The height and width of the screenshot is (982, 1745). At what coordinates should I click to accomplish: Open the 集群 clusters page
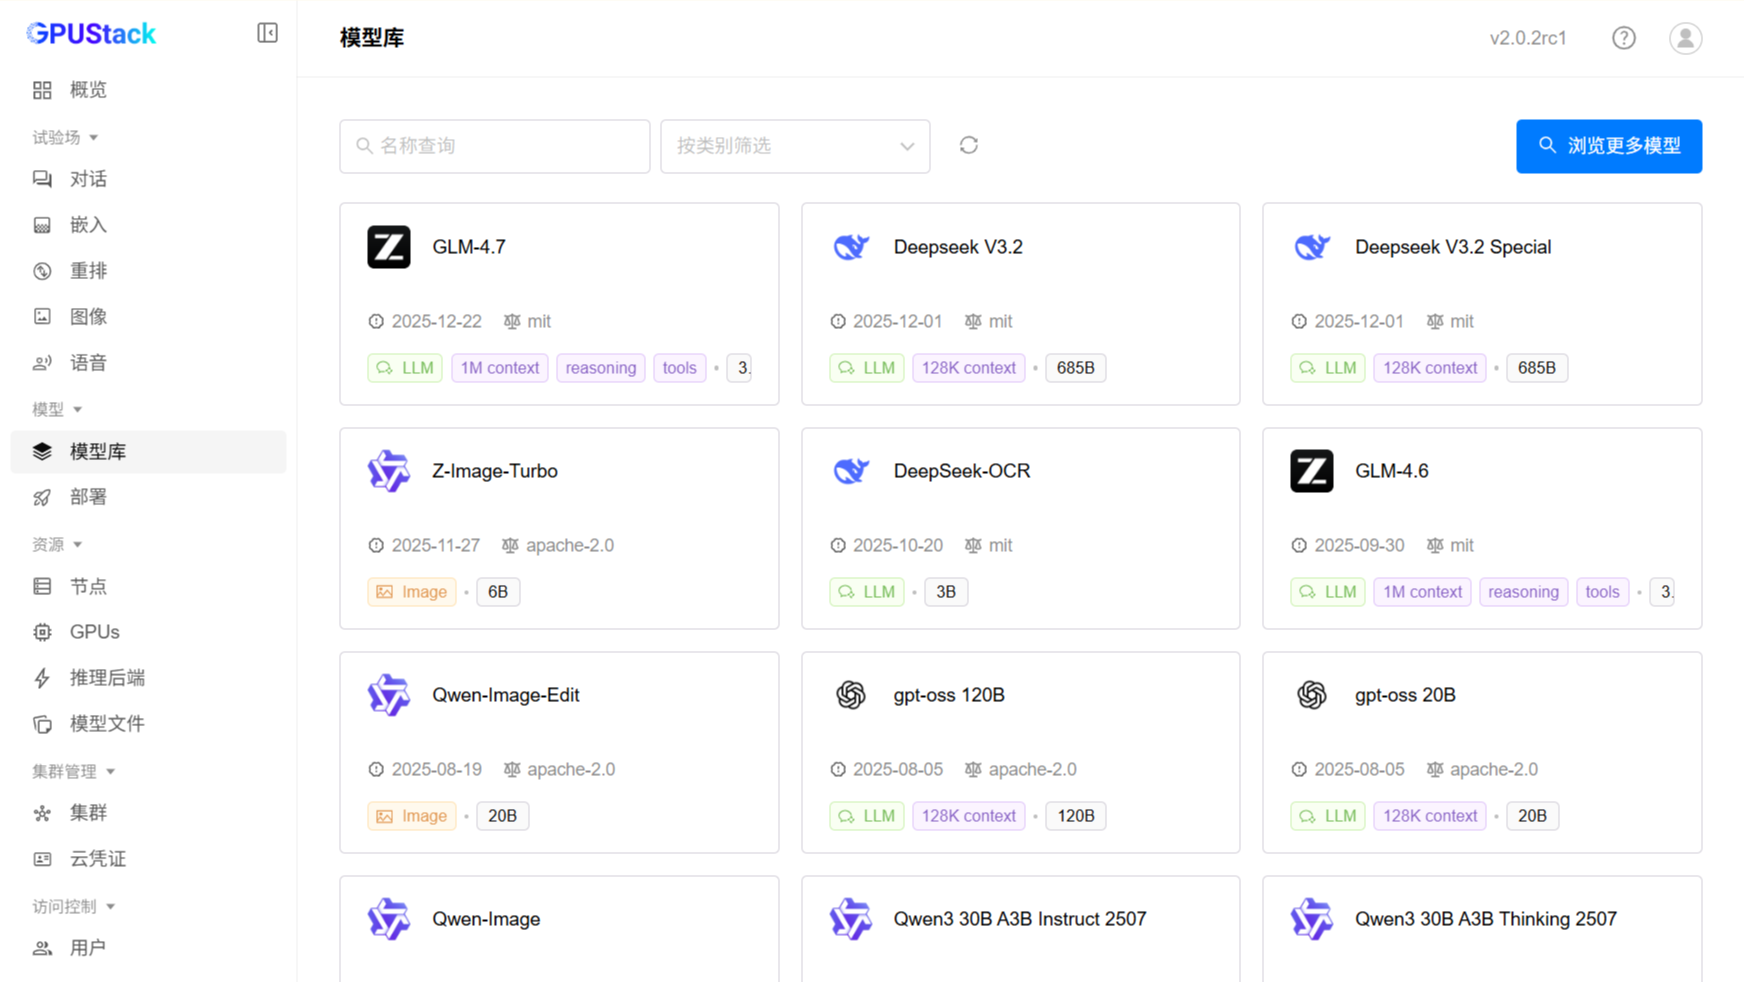coord(148,813)
